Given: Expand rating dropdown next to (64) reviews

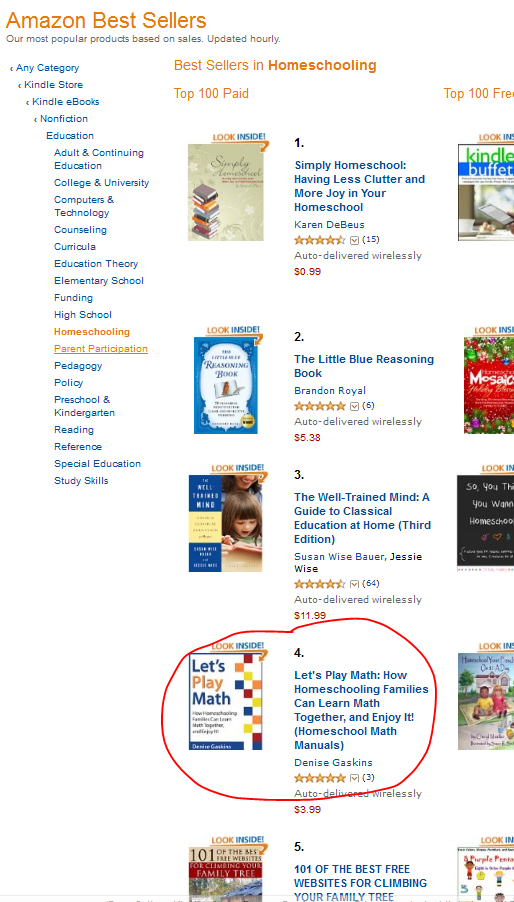Looking at the screenshot, I should (354, 584).
